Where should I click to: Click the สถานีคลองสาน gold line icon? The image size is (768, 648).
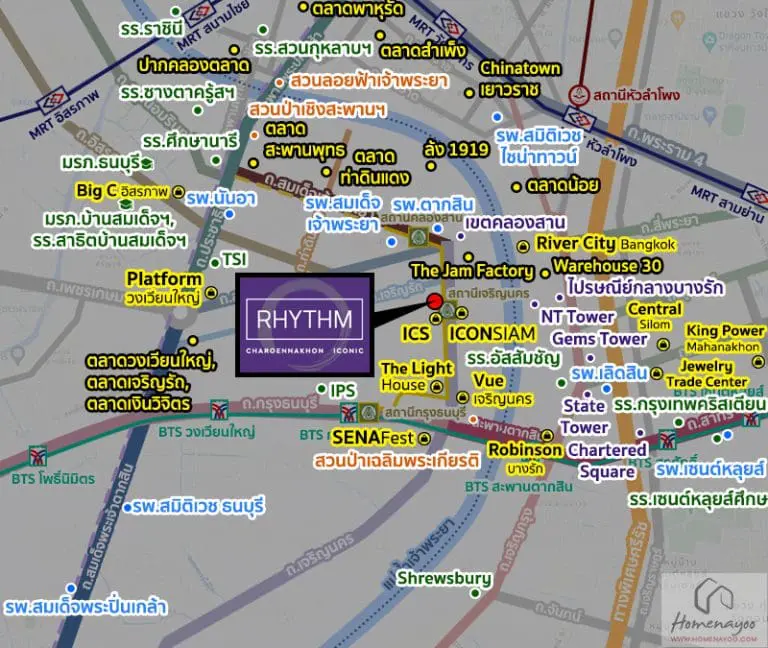[x=419, y=238]
